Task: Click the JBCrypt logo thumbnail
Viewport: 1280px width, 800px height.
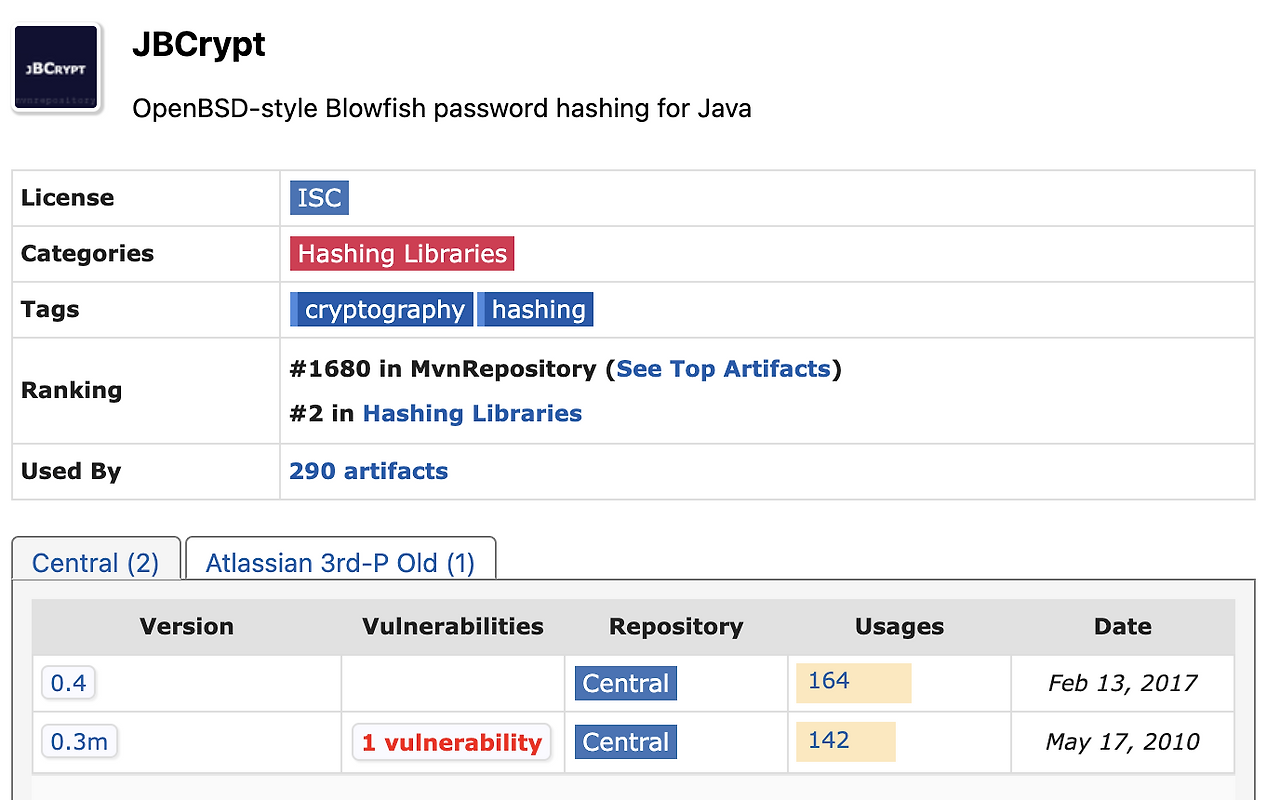Action: click(x=57, y=69)
